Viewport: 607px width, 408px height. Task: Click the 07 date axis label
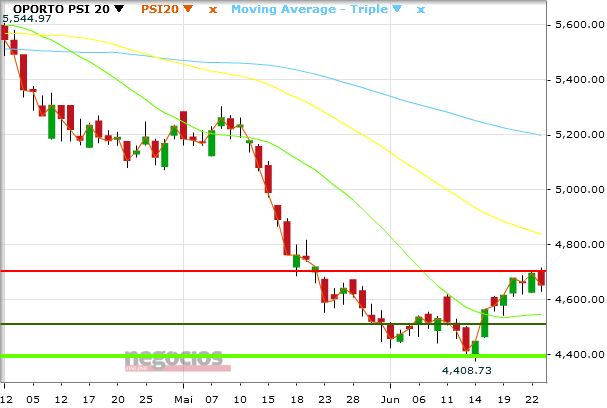point(212,399)
